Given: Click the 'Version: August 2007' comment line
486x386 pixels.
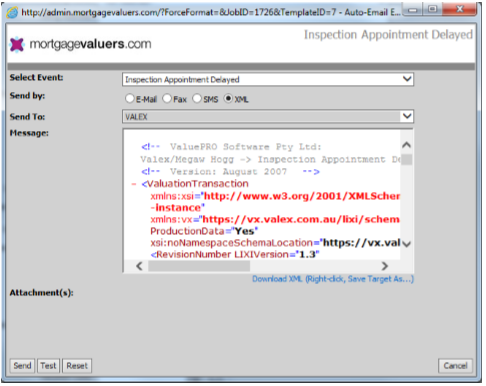Looking at the screenshot, I should tap(230, 172).
